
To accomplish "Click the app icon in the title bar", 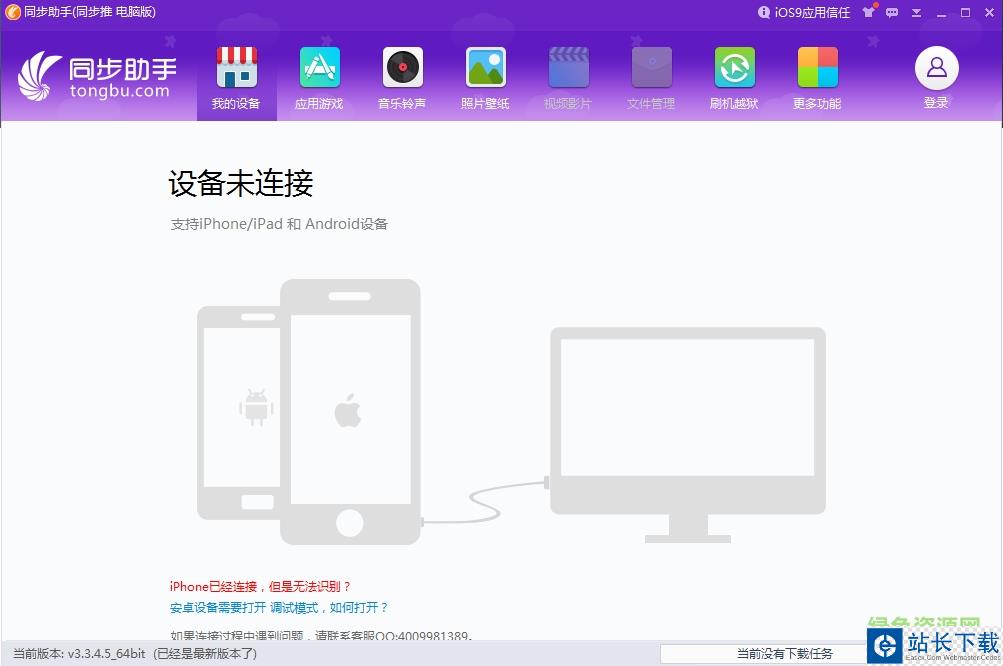I will [12, 12].
